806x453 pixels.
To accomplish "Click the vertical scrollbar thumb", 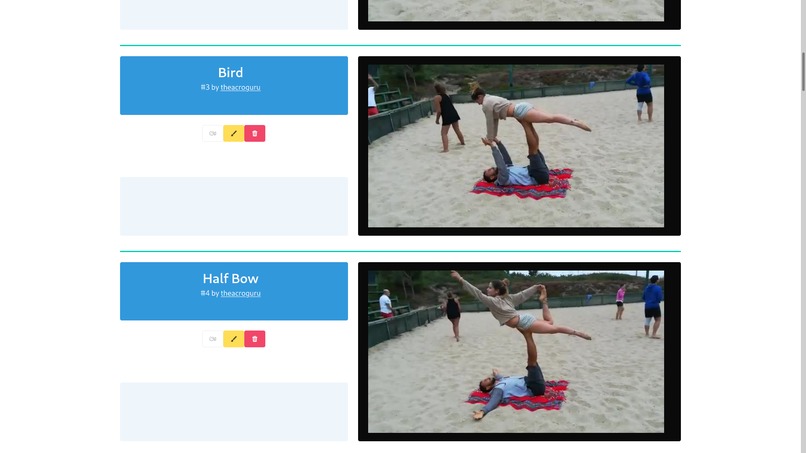I will coord(803,71).
